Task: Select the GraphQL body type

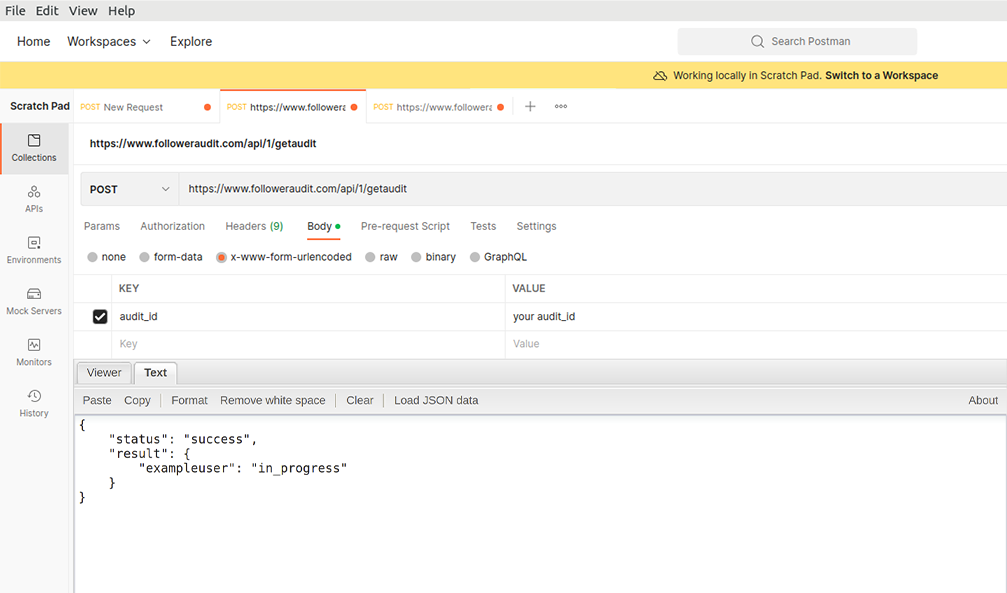Action: 475,257
